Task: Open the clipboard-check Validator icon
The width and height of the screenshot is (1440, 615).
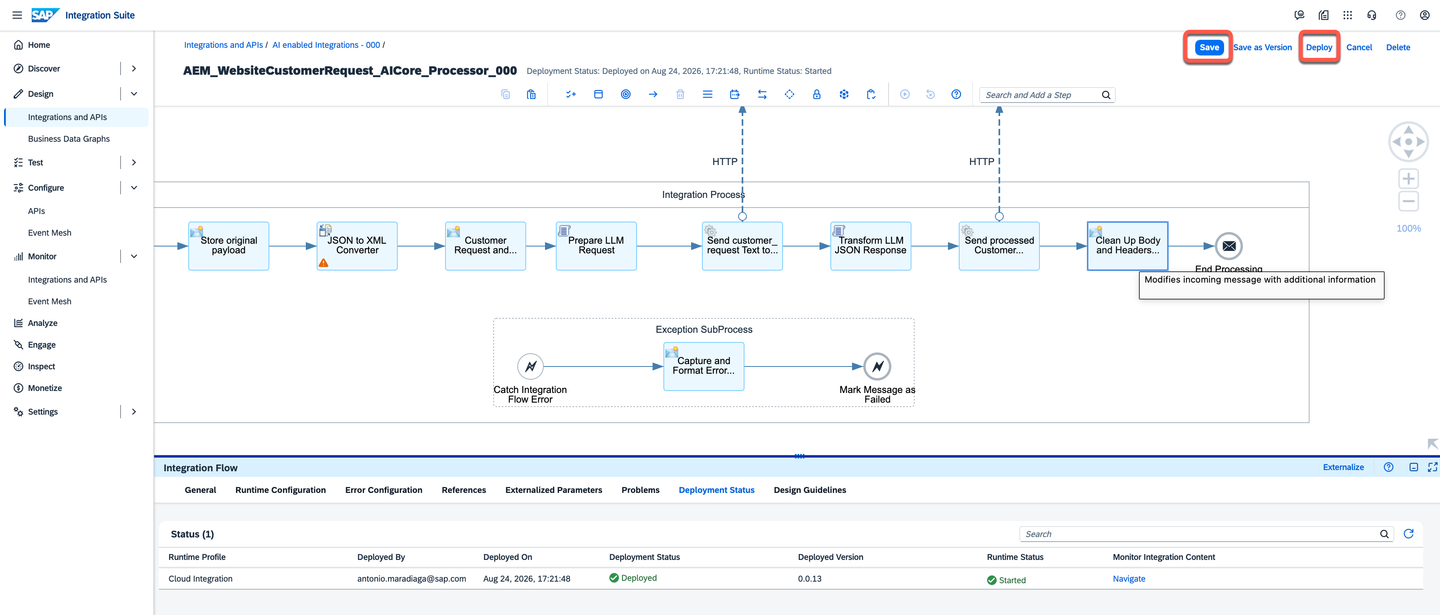Action: click(871, 94)
